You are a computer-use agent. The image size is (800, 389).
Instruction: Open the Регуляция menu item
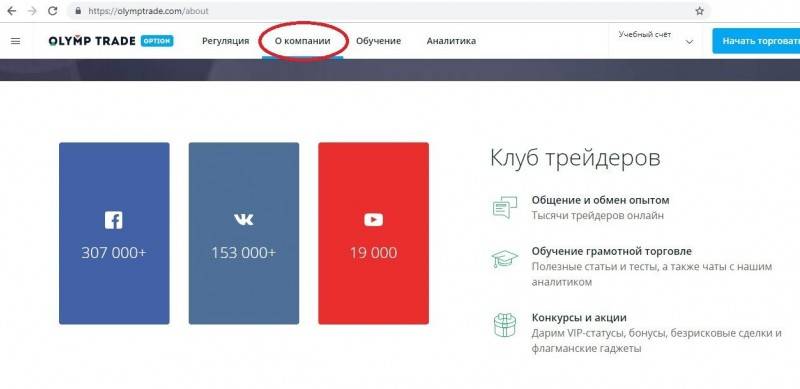point(226,41)
